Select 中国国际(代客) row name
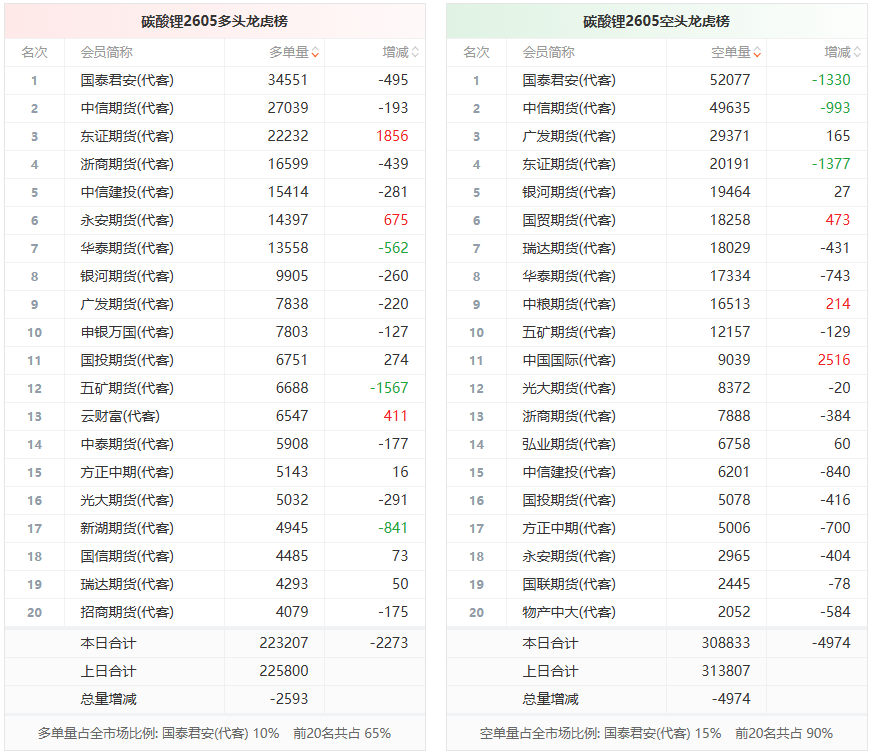The width and height of the screenshot is (872, 754). pyautogui.click(x=569, y=360)
